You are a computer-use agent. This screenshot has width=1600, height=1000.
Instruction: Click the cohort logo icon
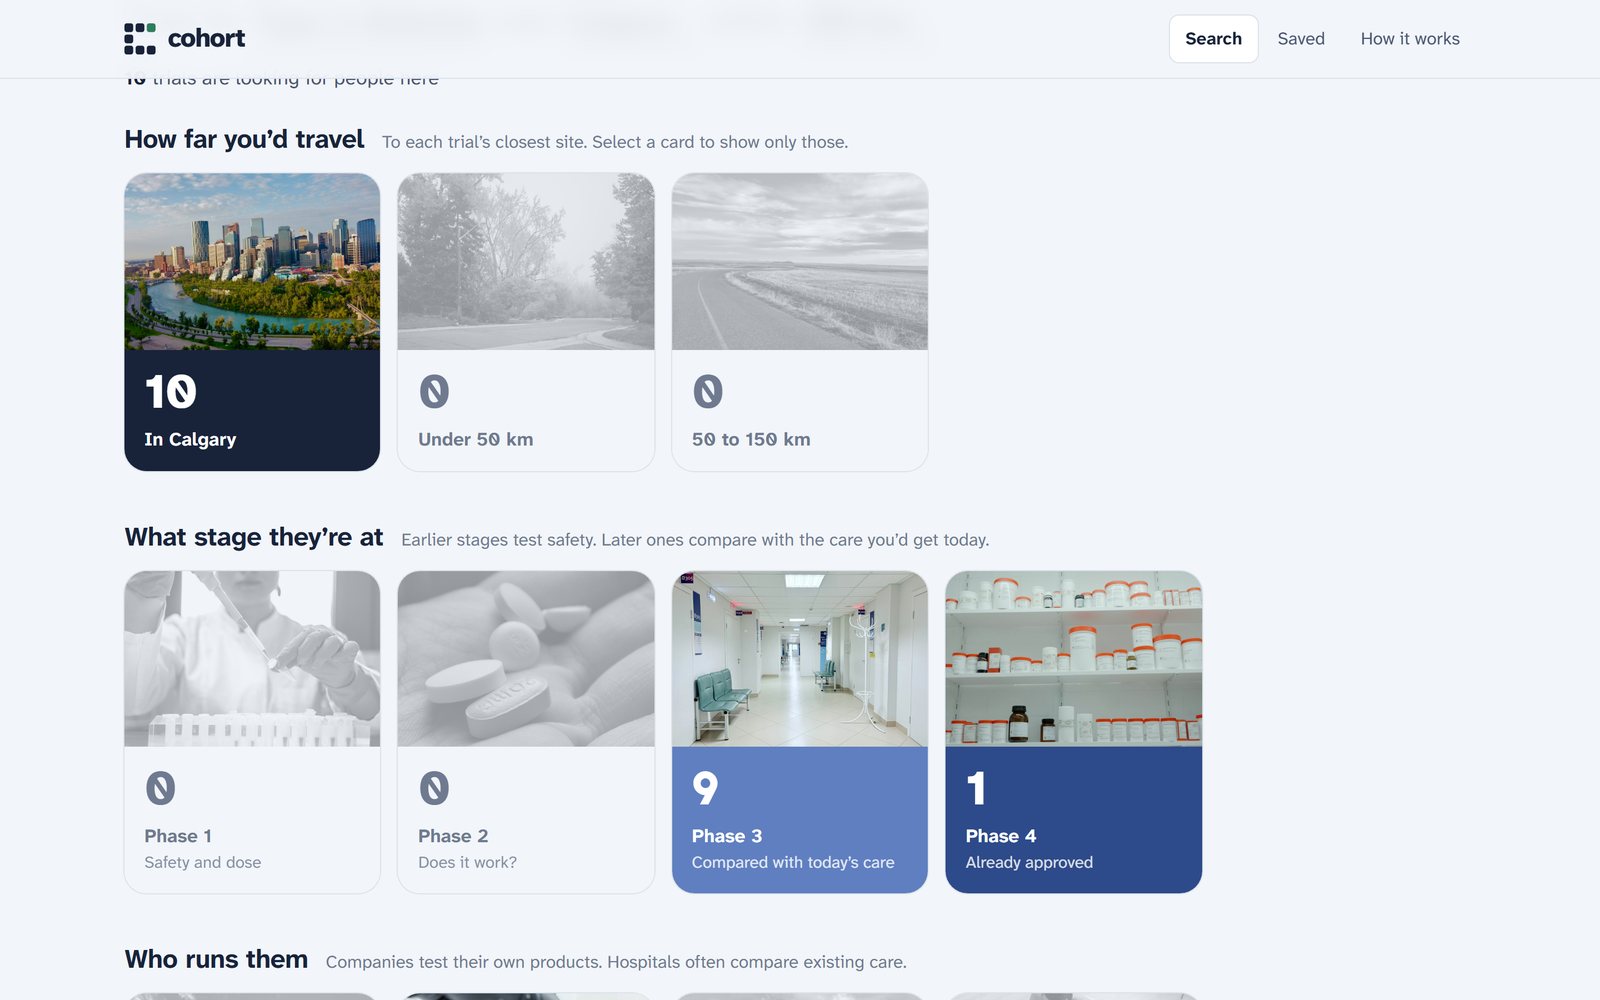pyautogui.click(x=140, y=39)
